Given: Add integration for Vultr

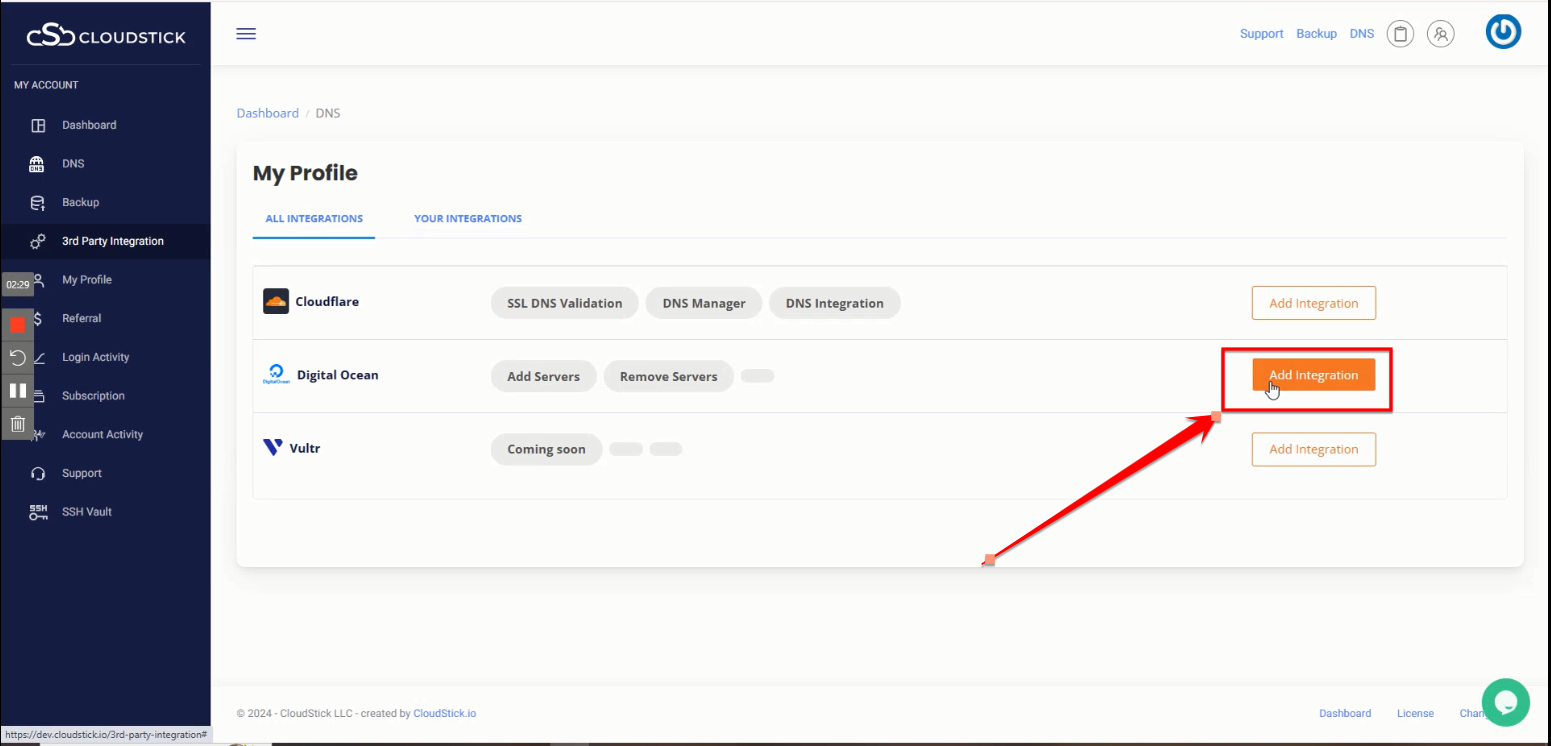Looking at the screenshot, I should click(x=1313, y=449).
